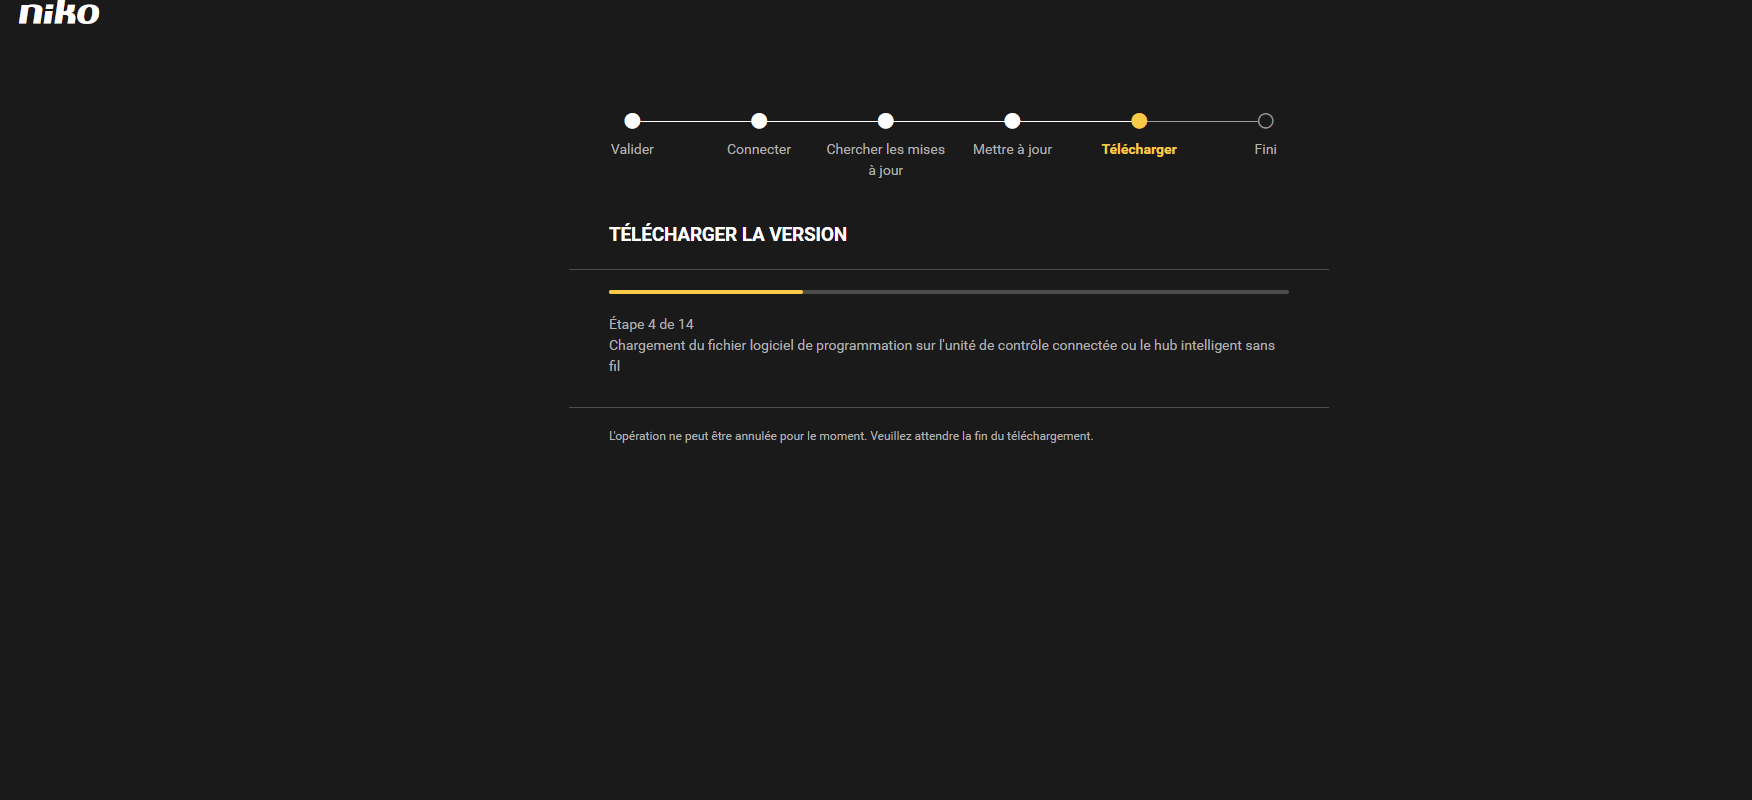1752x800 pixels.
Task: Click the Valider step label
Action: [632, 149]
